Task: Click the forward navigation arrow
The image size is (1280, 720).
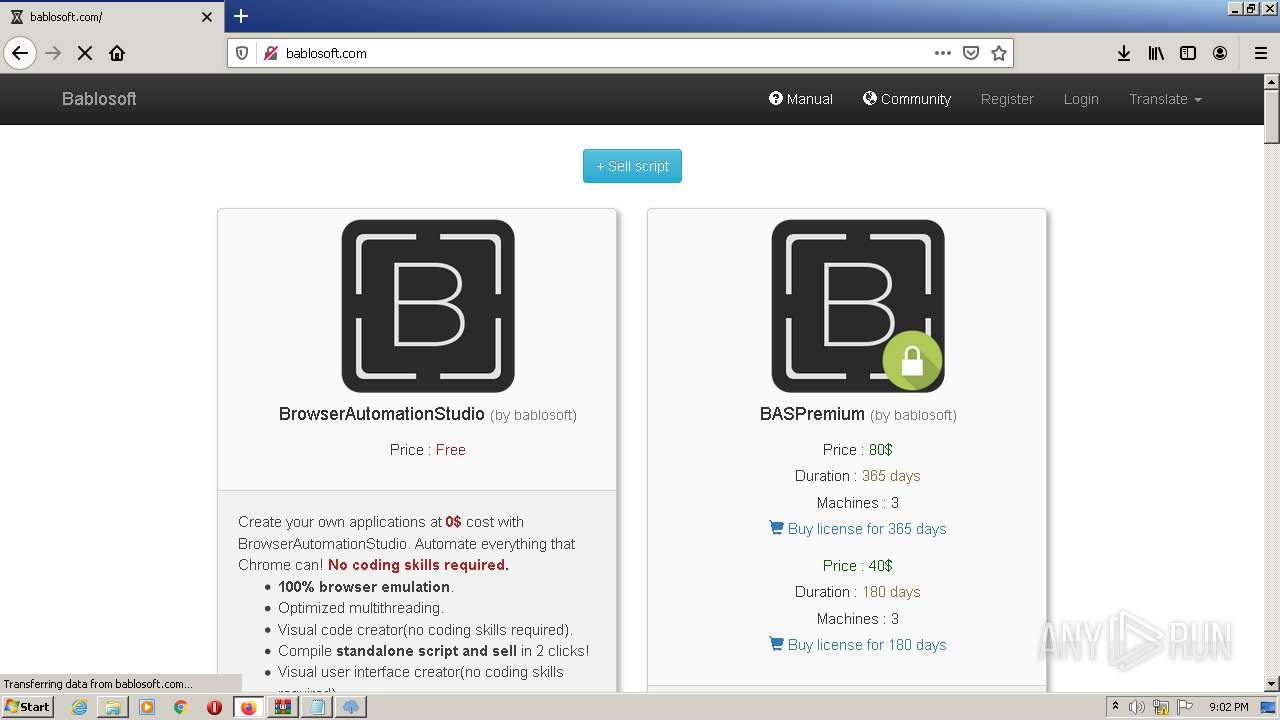Action: 53,53
